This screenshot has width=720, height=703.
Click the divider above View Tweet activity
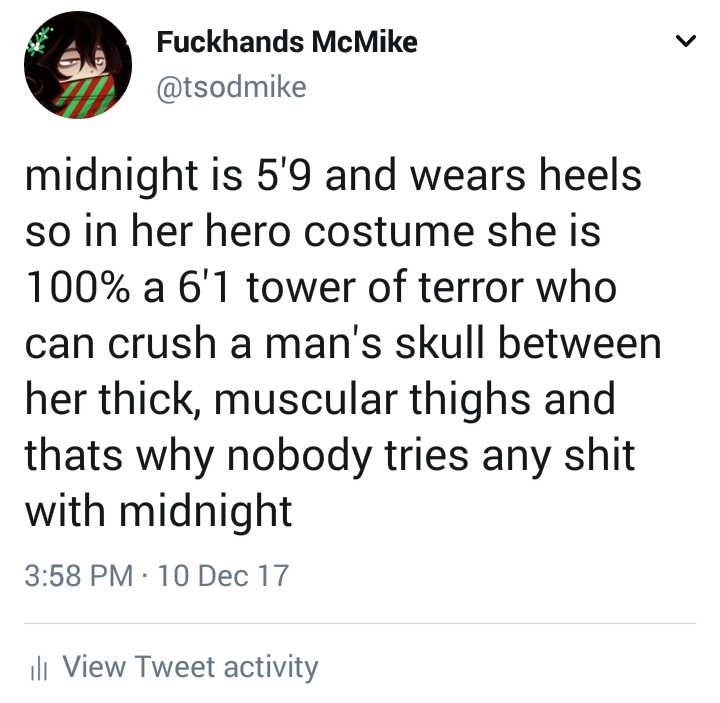(x=360, y=624)
